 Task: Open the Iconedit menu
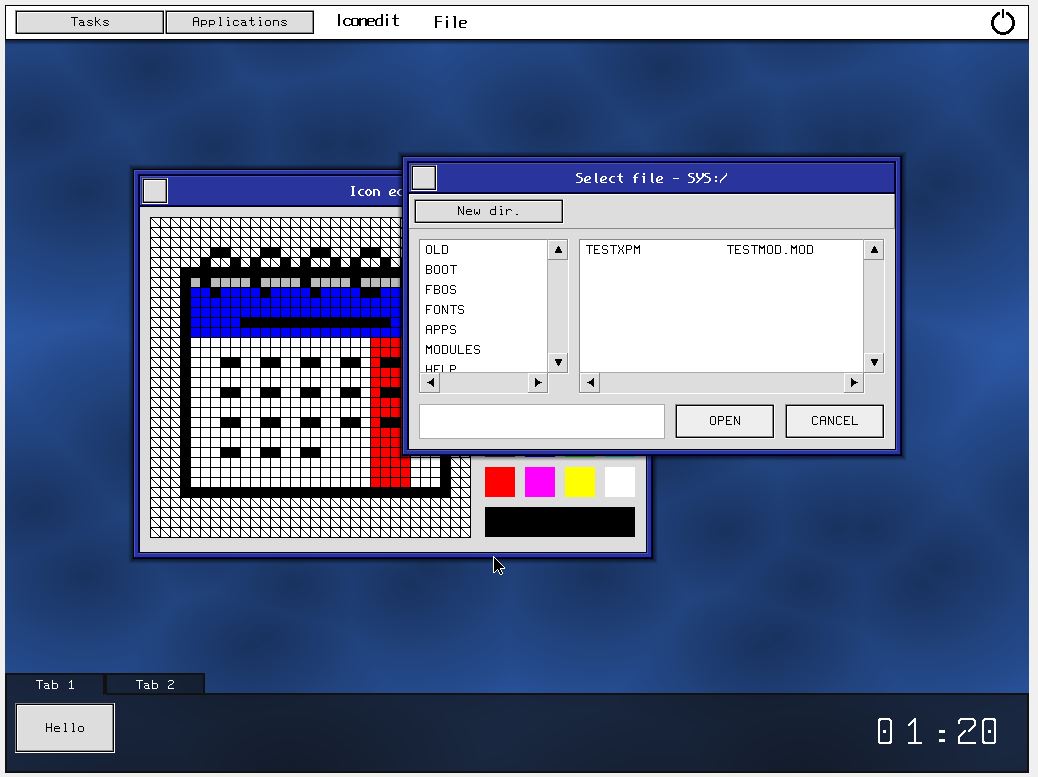click(368, 21)
